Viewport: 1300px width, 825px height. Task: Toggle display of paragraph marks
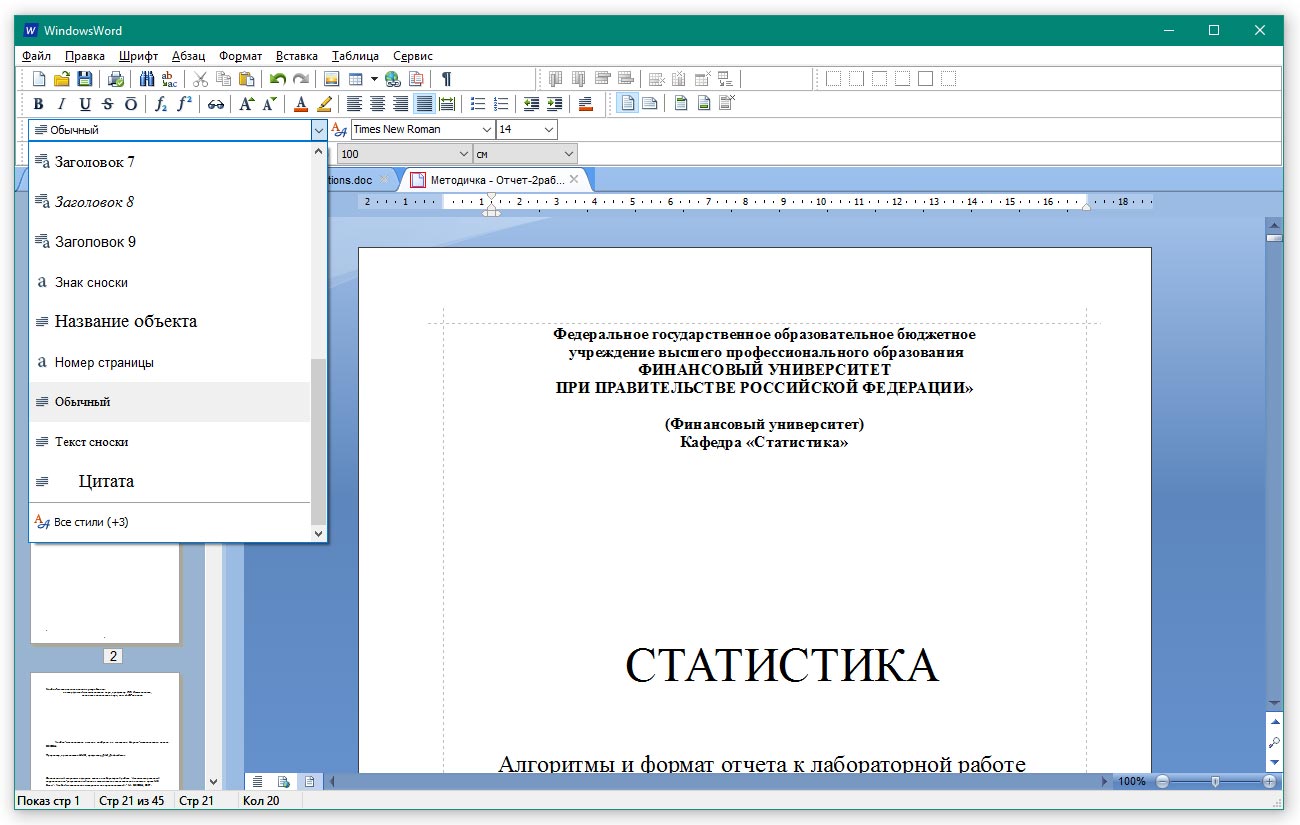(x=446, y=79)
